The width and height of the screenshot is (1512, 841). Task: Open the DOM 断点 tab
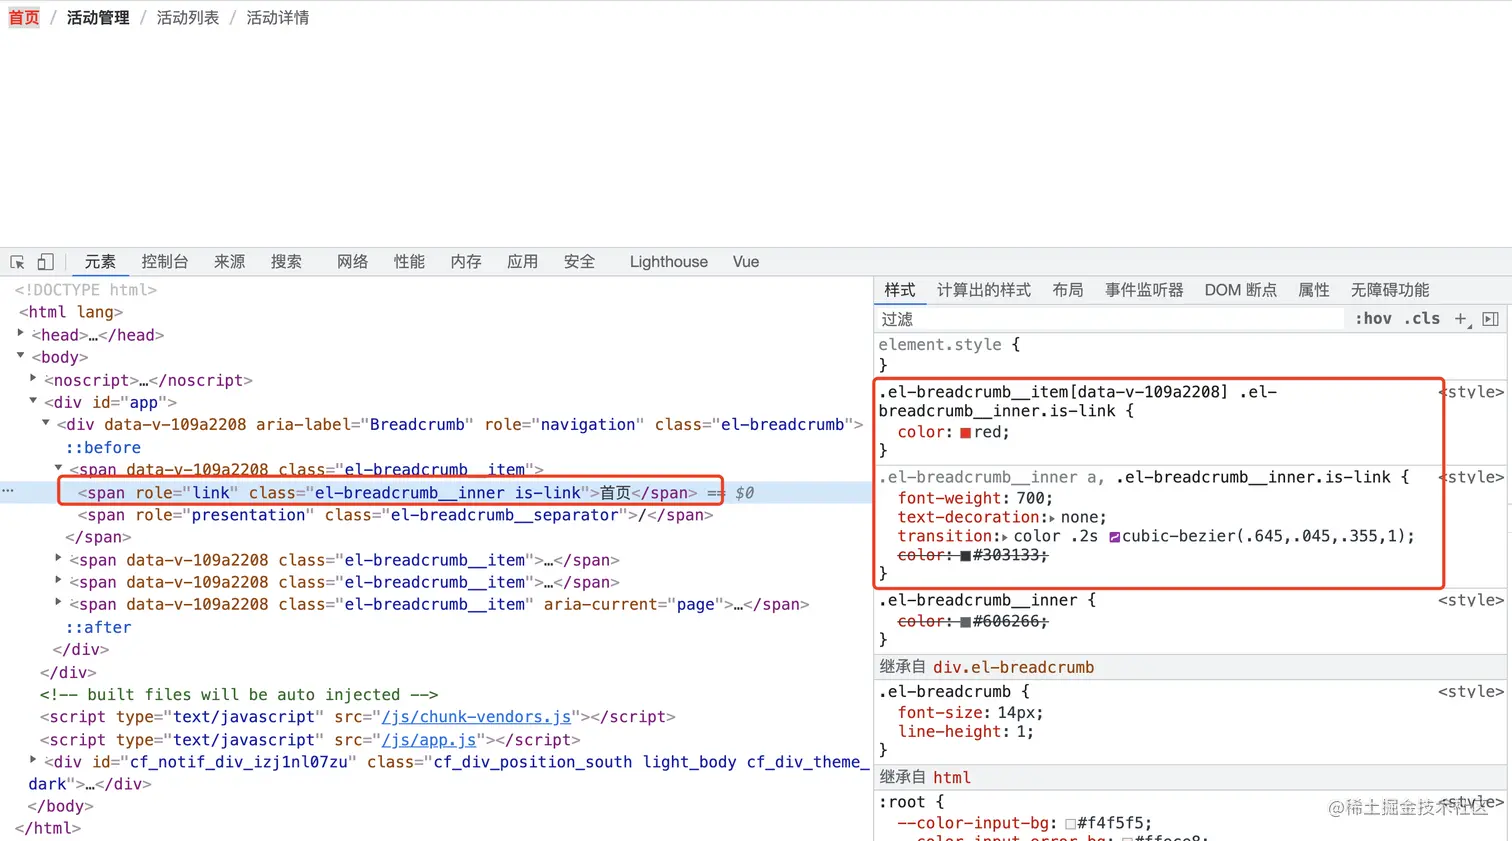point(1241,290)
